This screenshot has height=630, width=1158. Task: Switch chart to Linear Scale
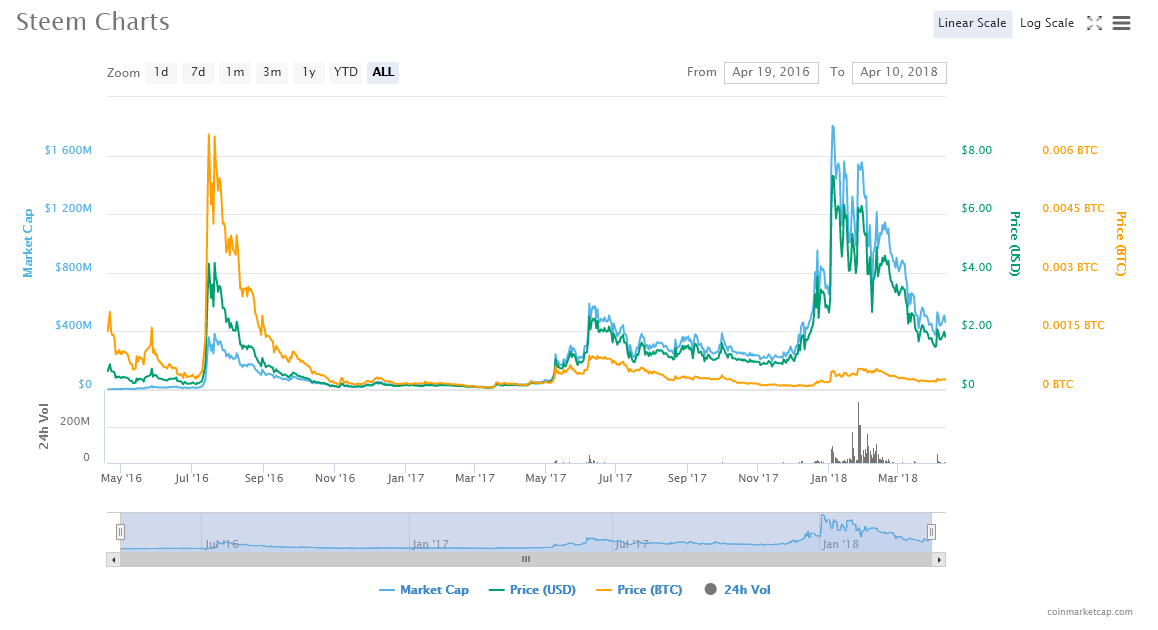[972, 24]
